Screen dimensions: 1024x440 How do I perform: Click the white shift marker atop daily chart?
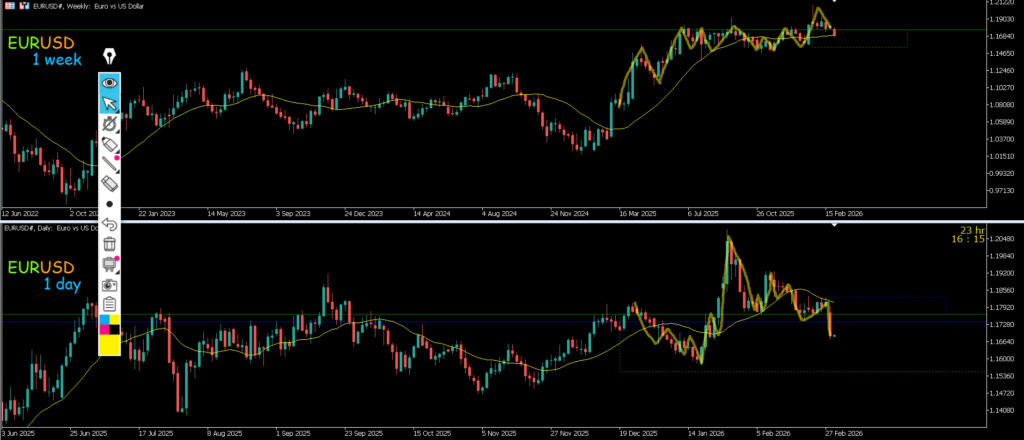[836, 226]
